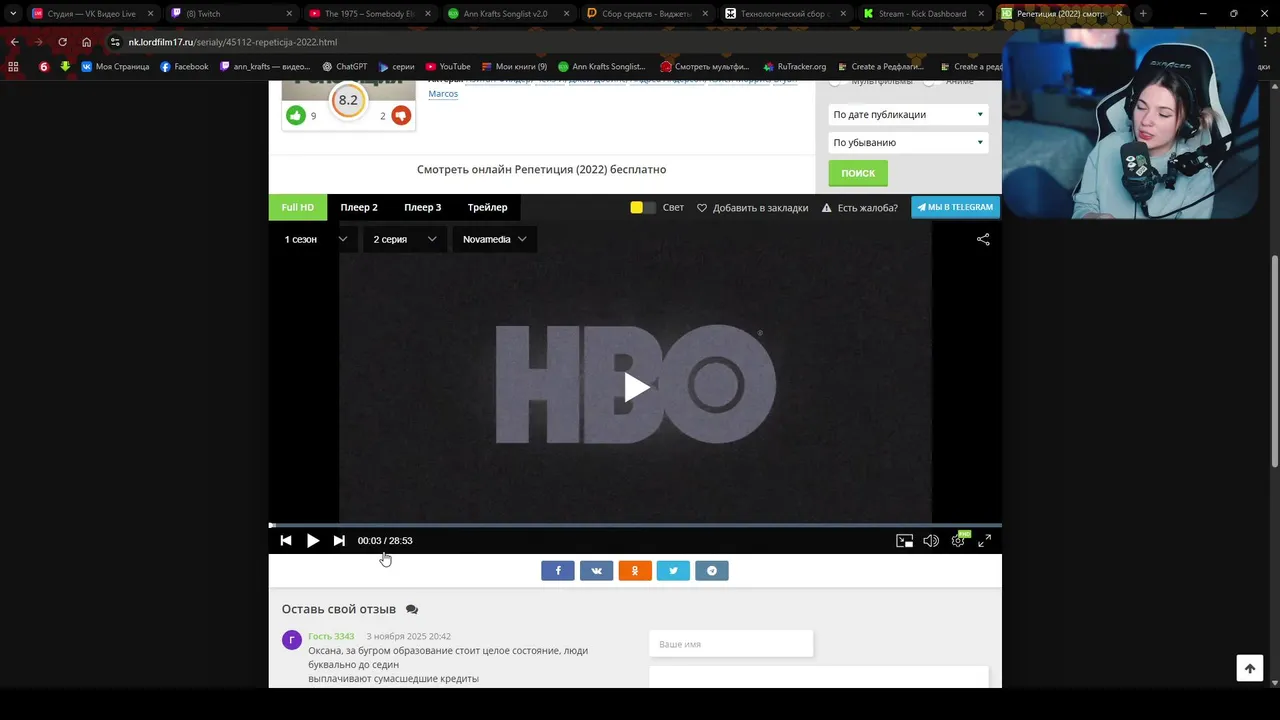Open the player quality settings gear

pyautogui.click(x=958, y=540)
